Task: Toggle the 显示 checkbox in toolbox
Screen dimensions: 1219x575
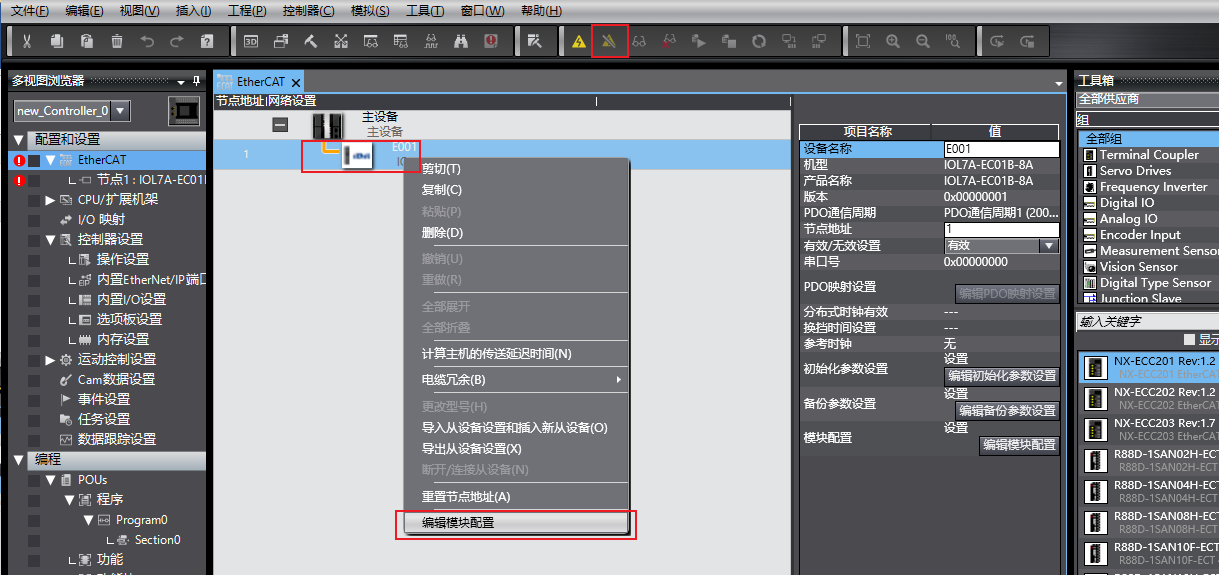Action: tap(1189, 340)
